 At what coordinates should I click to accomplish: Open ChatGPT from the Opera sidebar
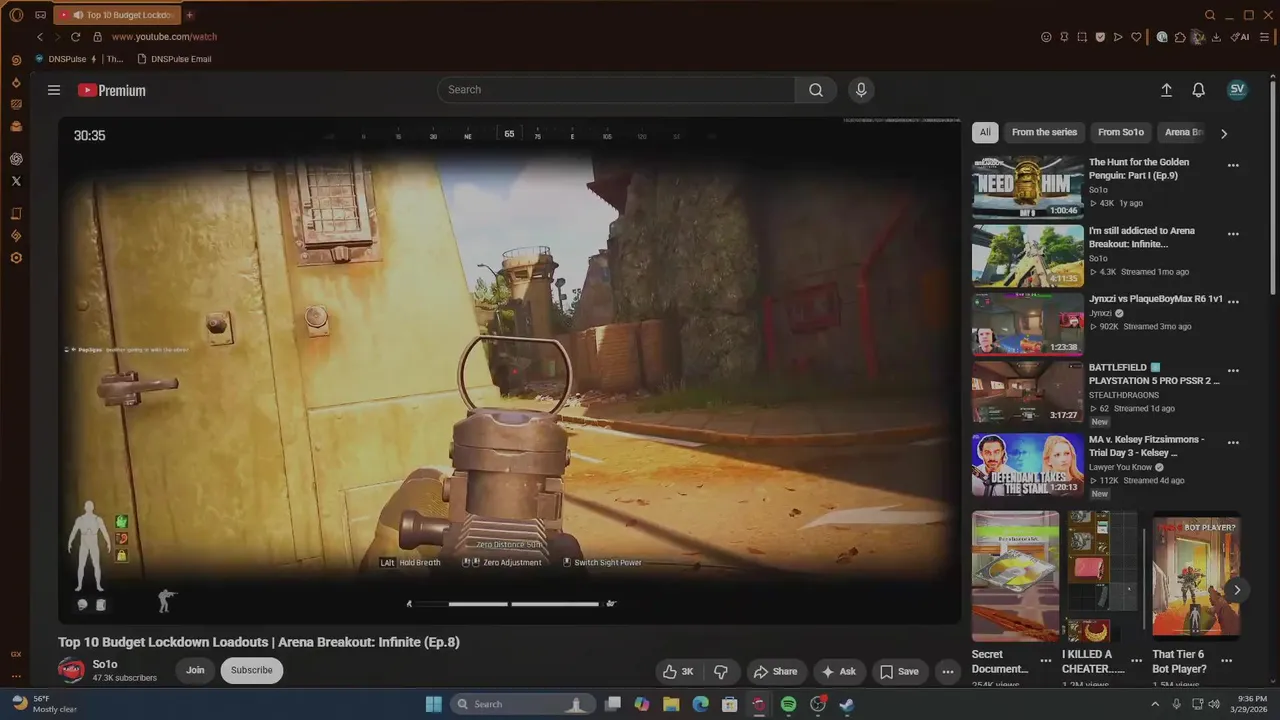(16, 159)
